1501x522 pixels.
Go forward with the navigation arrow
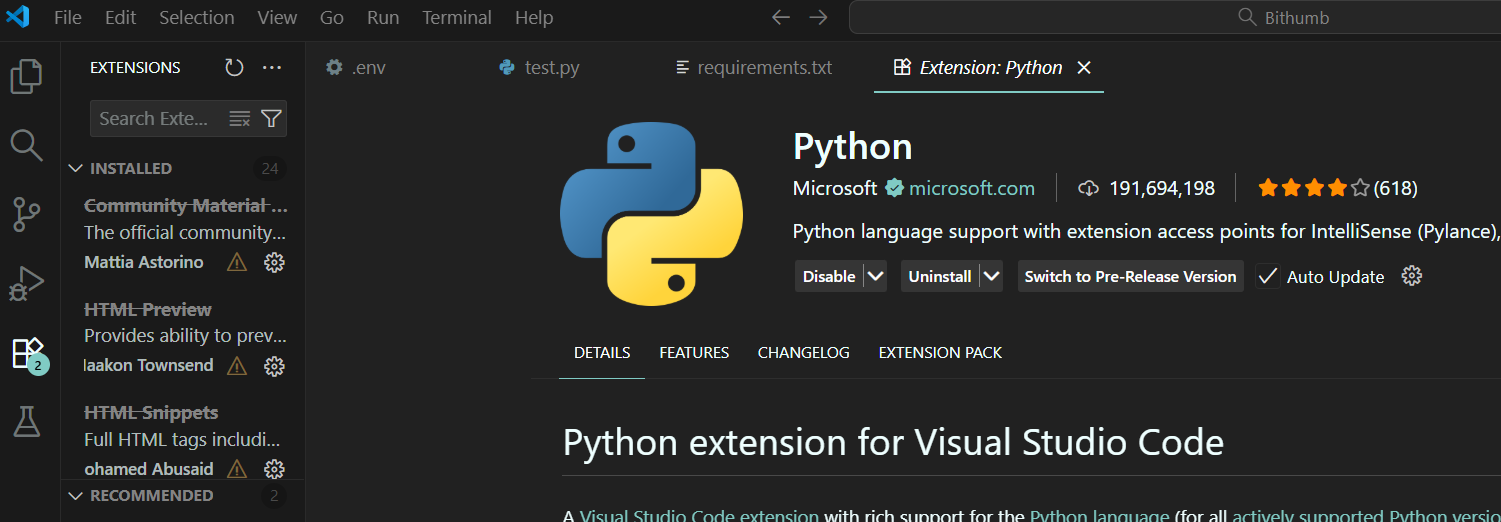(x=818, y=17)
